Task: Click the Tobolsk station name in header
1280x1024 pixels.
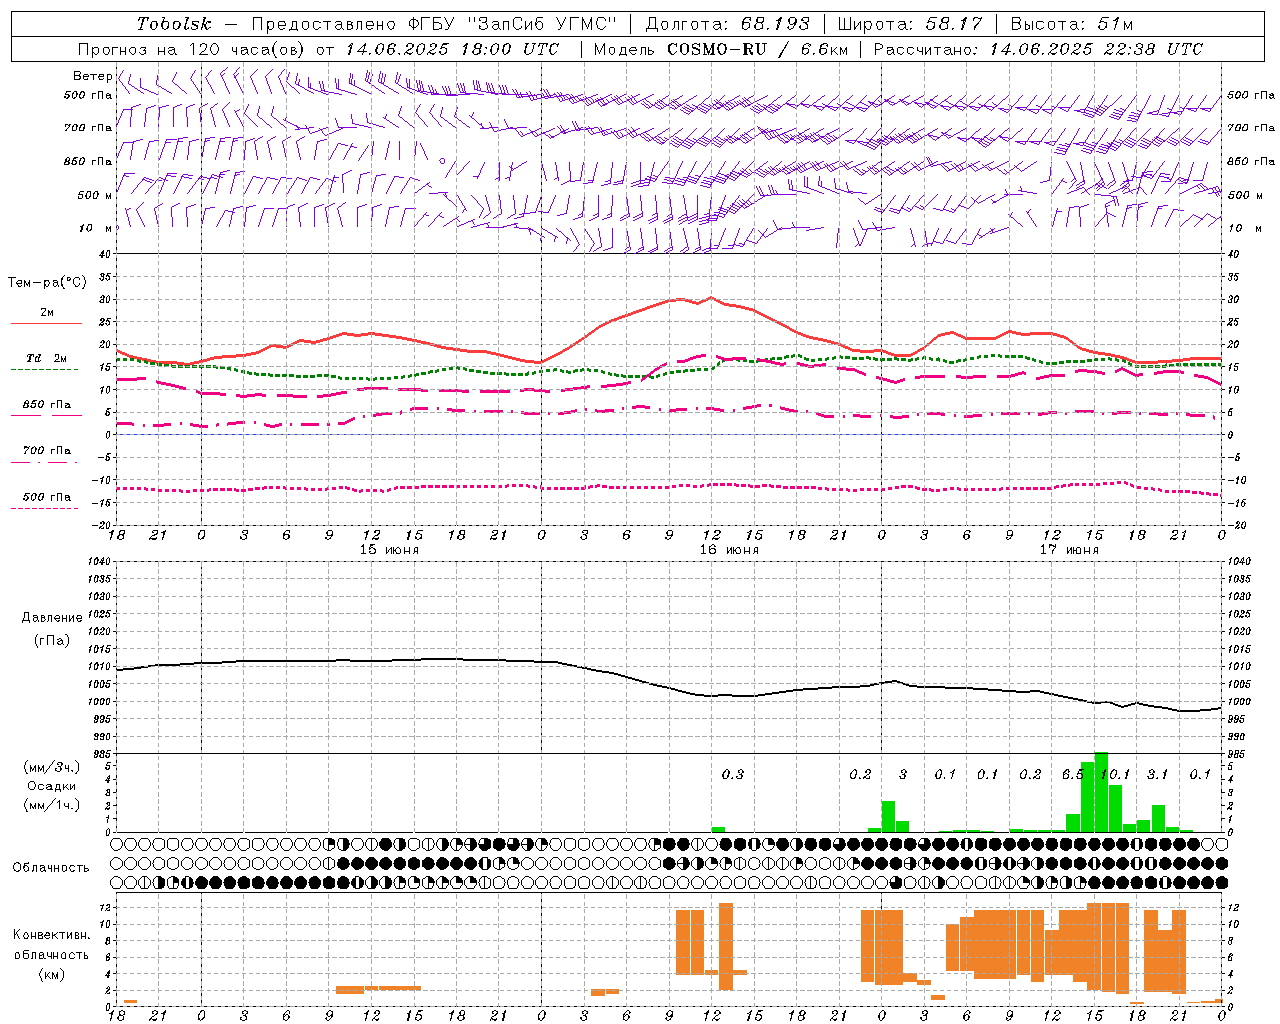Action: click(x=174, y=23)
